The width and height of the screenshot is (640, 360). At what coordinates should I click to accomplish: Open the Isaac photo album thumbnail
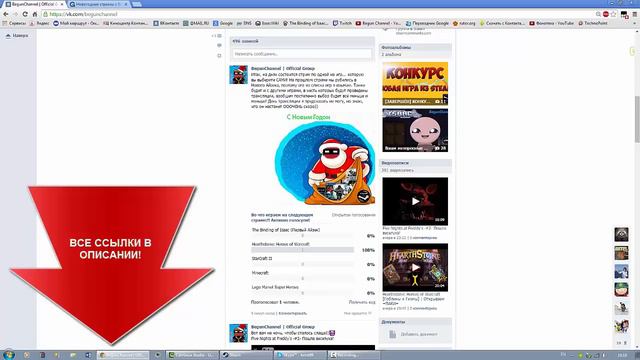tap(415, 130)
